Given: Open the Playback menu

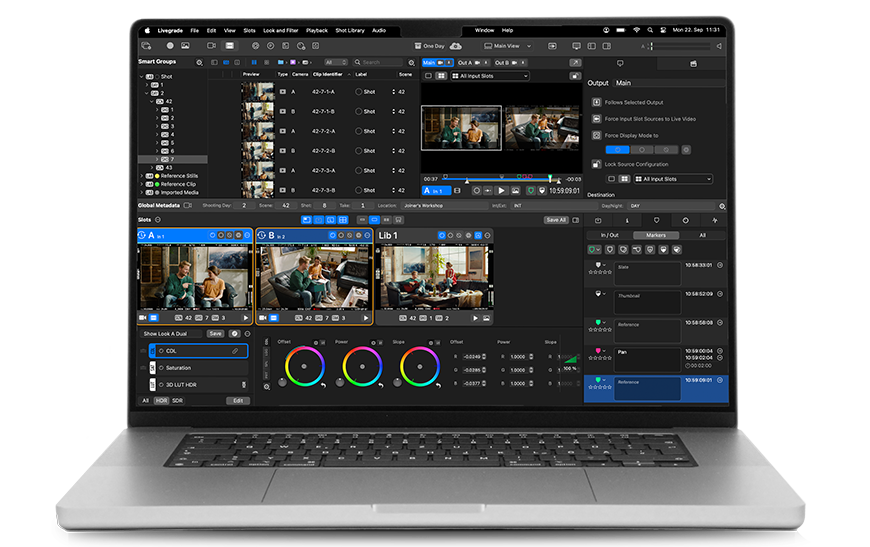Looking at the screenshot, I should pos(317,31).
